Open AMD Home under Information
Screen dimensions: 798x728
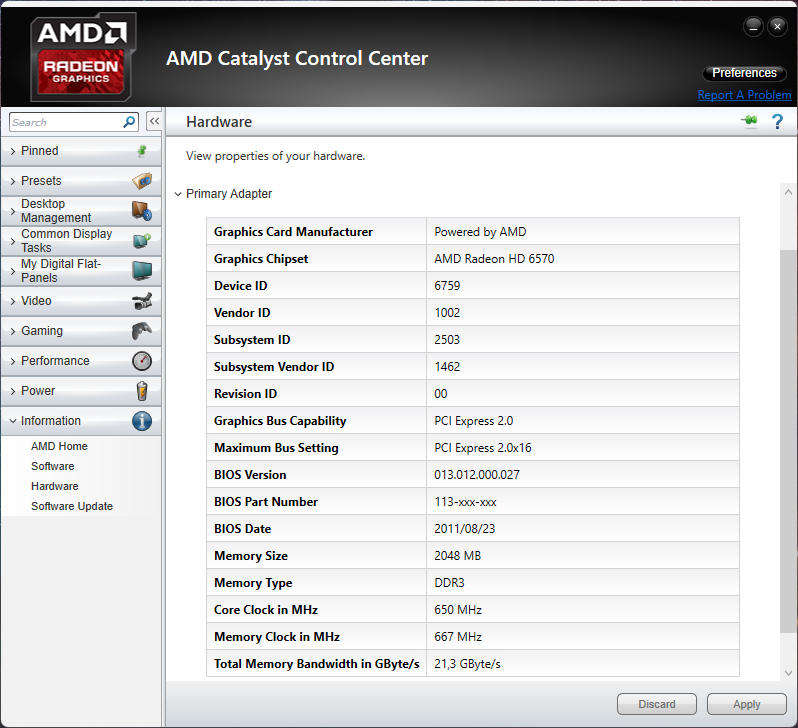(59, 446)
